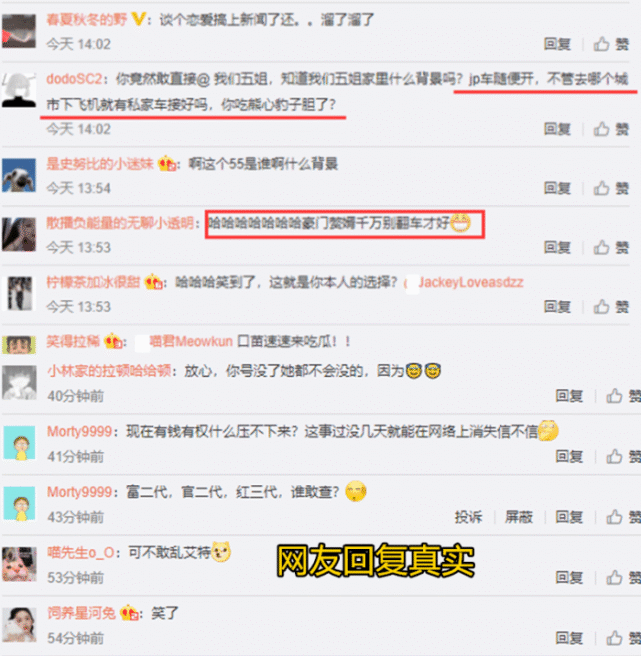Thumbs-up the comment mentioning JackeyLoveasdzz

611,307
